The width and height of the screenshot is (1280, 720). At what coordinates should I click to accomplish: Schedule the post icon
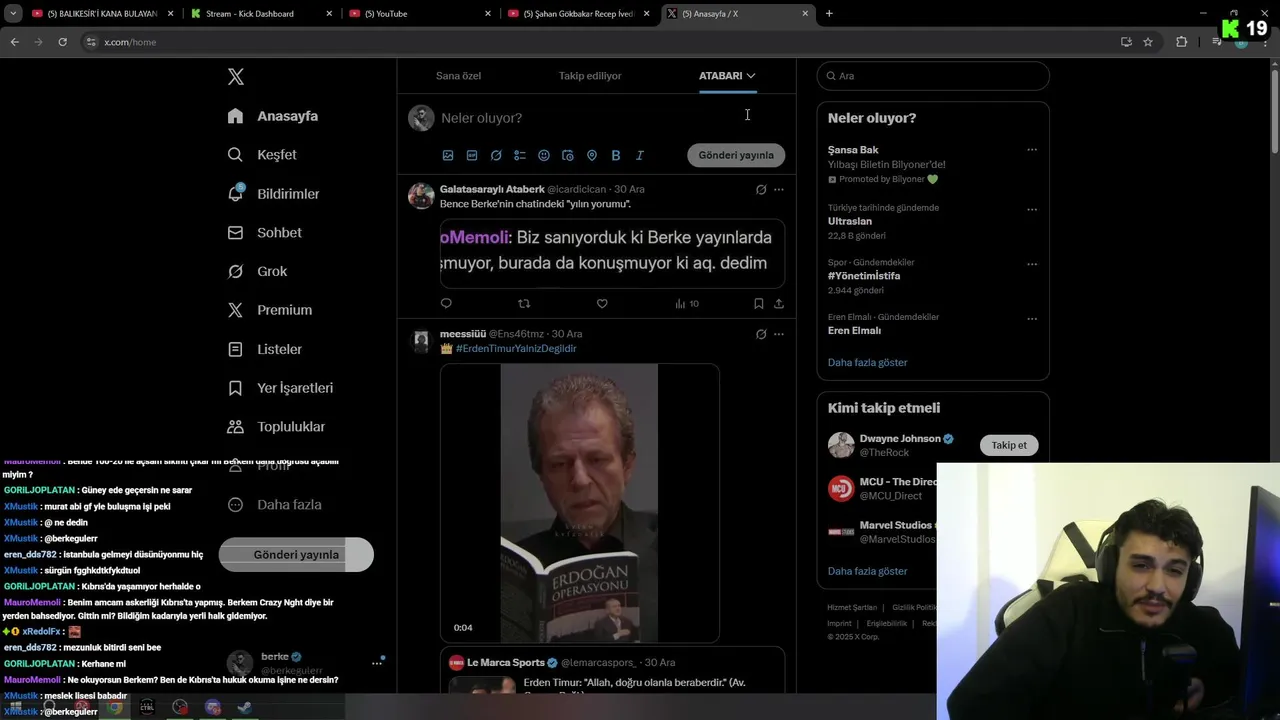[568, 156]
